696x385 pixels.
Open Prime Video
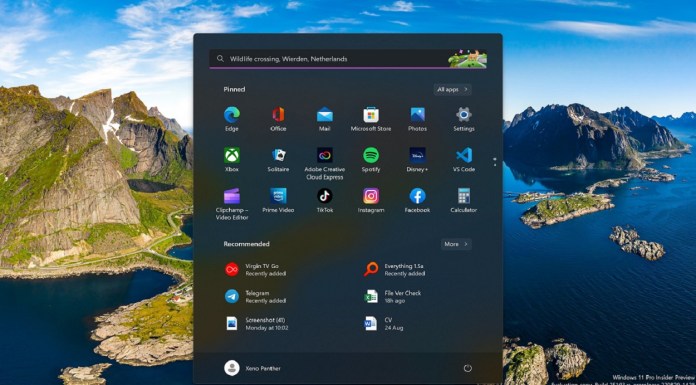pos(278,200)
